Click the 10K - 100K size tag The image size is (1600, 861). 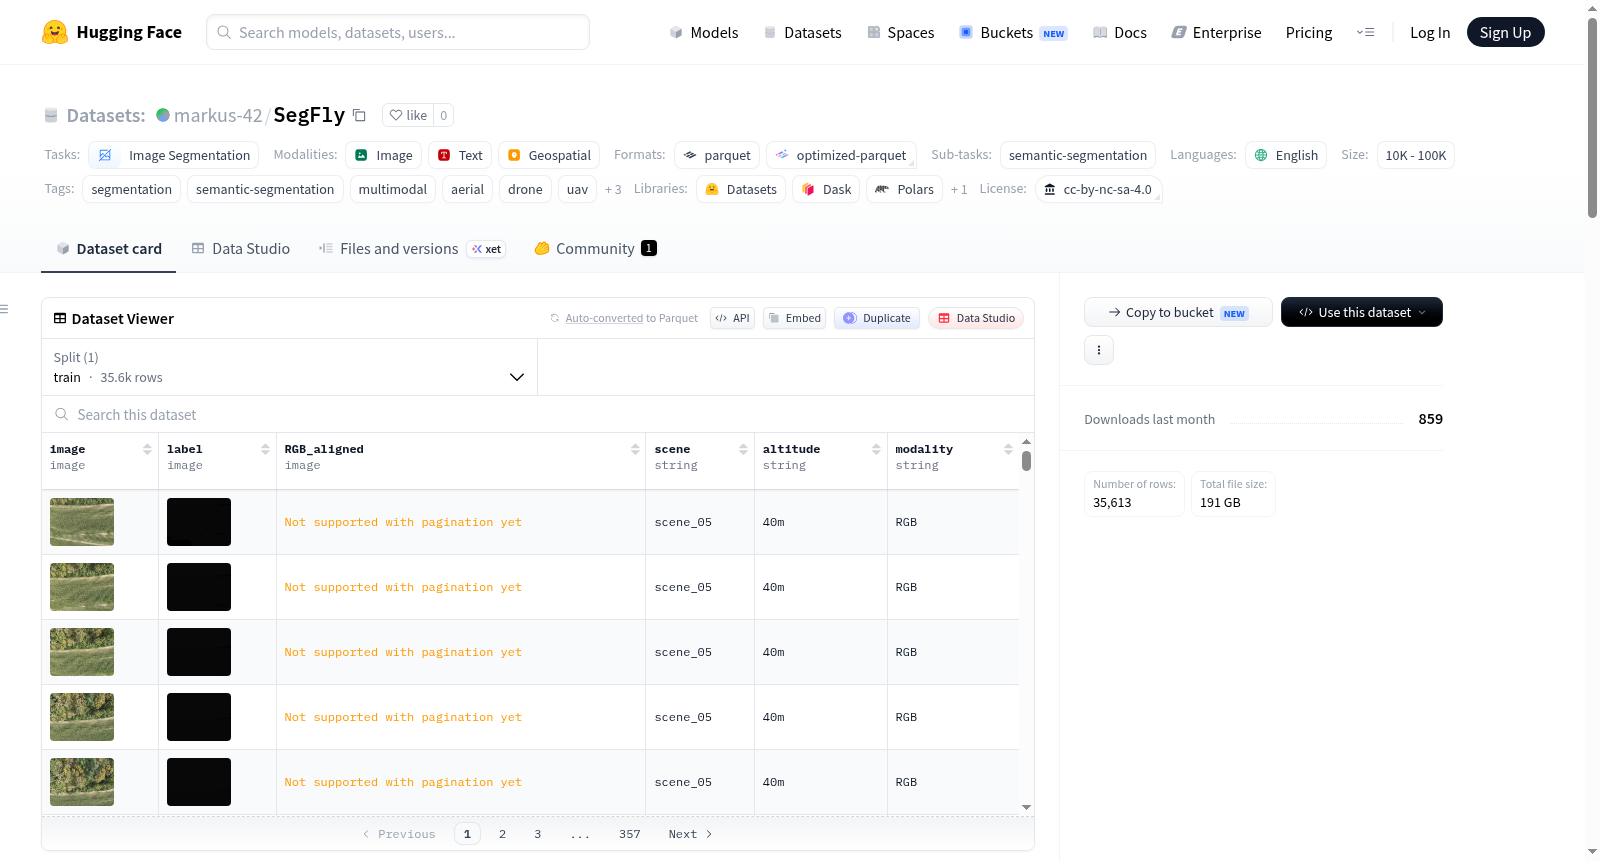[x=1415, y=155]
